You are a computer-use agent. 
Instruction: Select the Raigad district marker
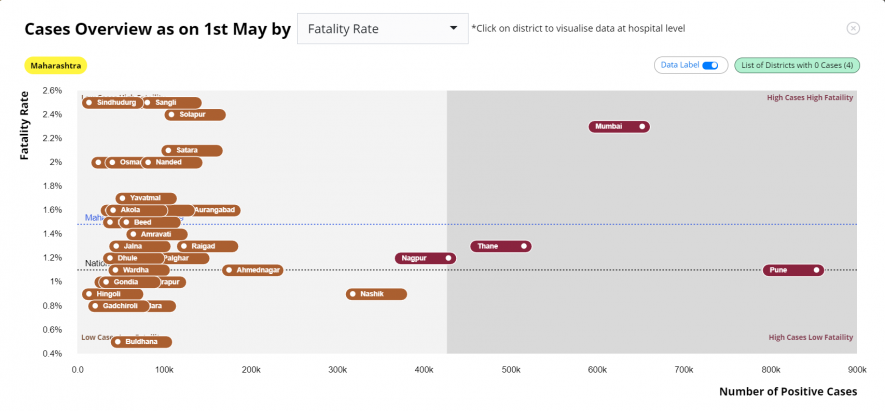(183, 246)
